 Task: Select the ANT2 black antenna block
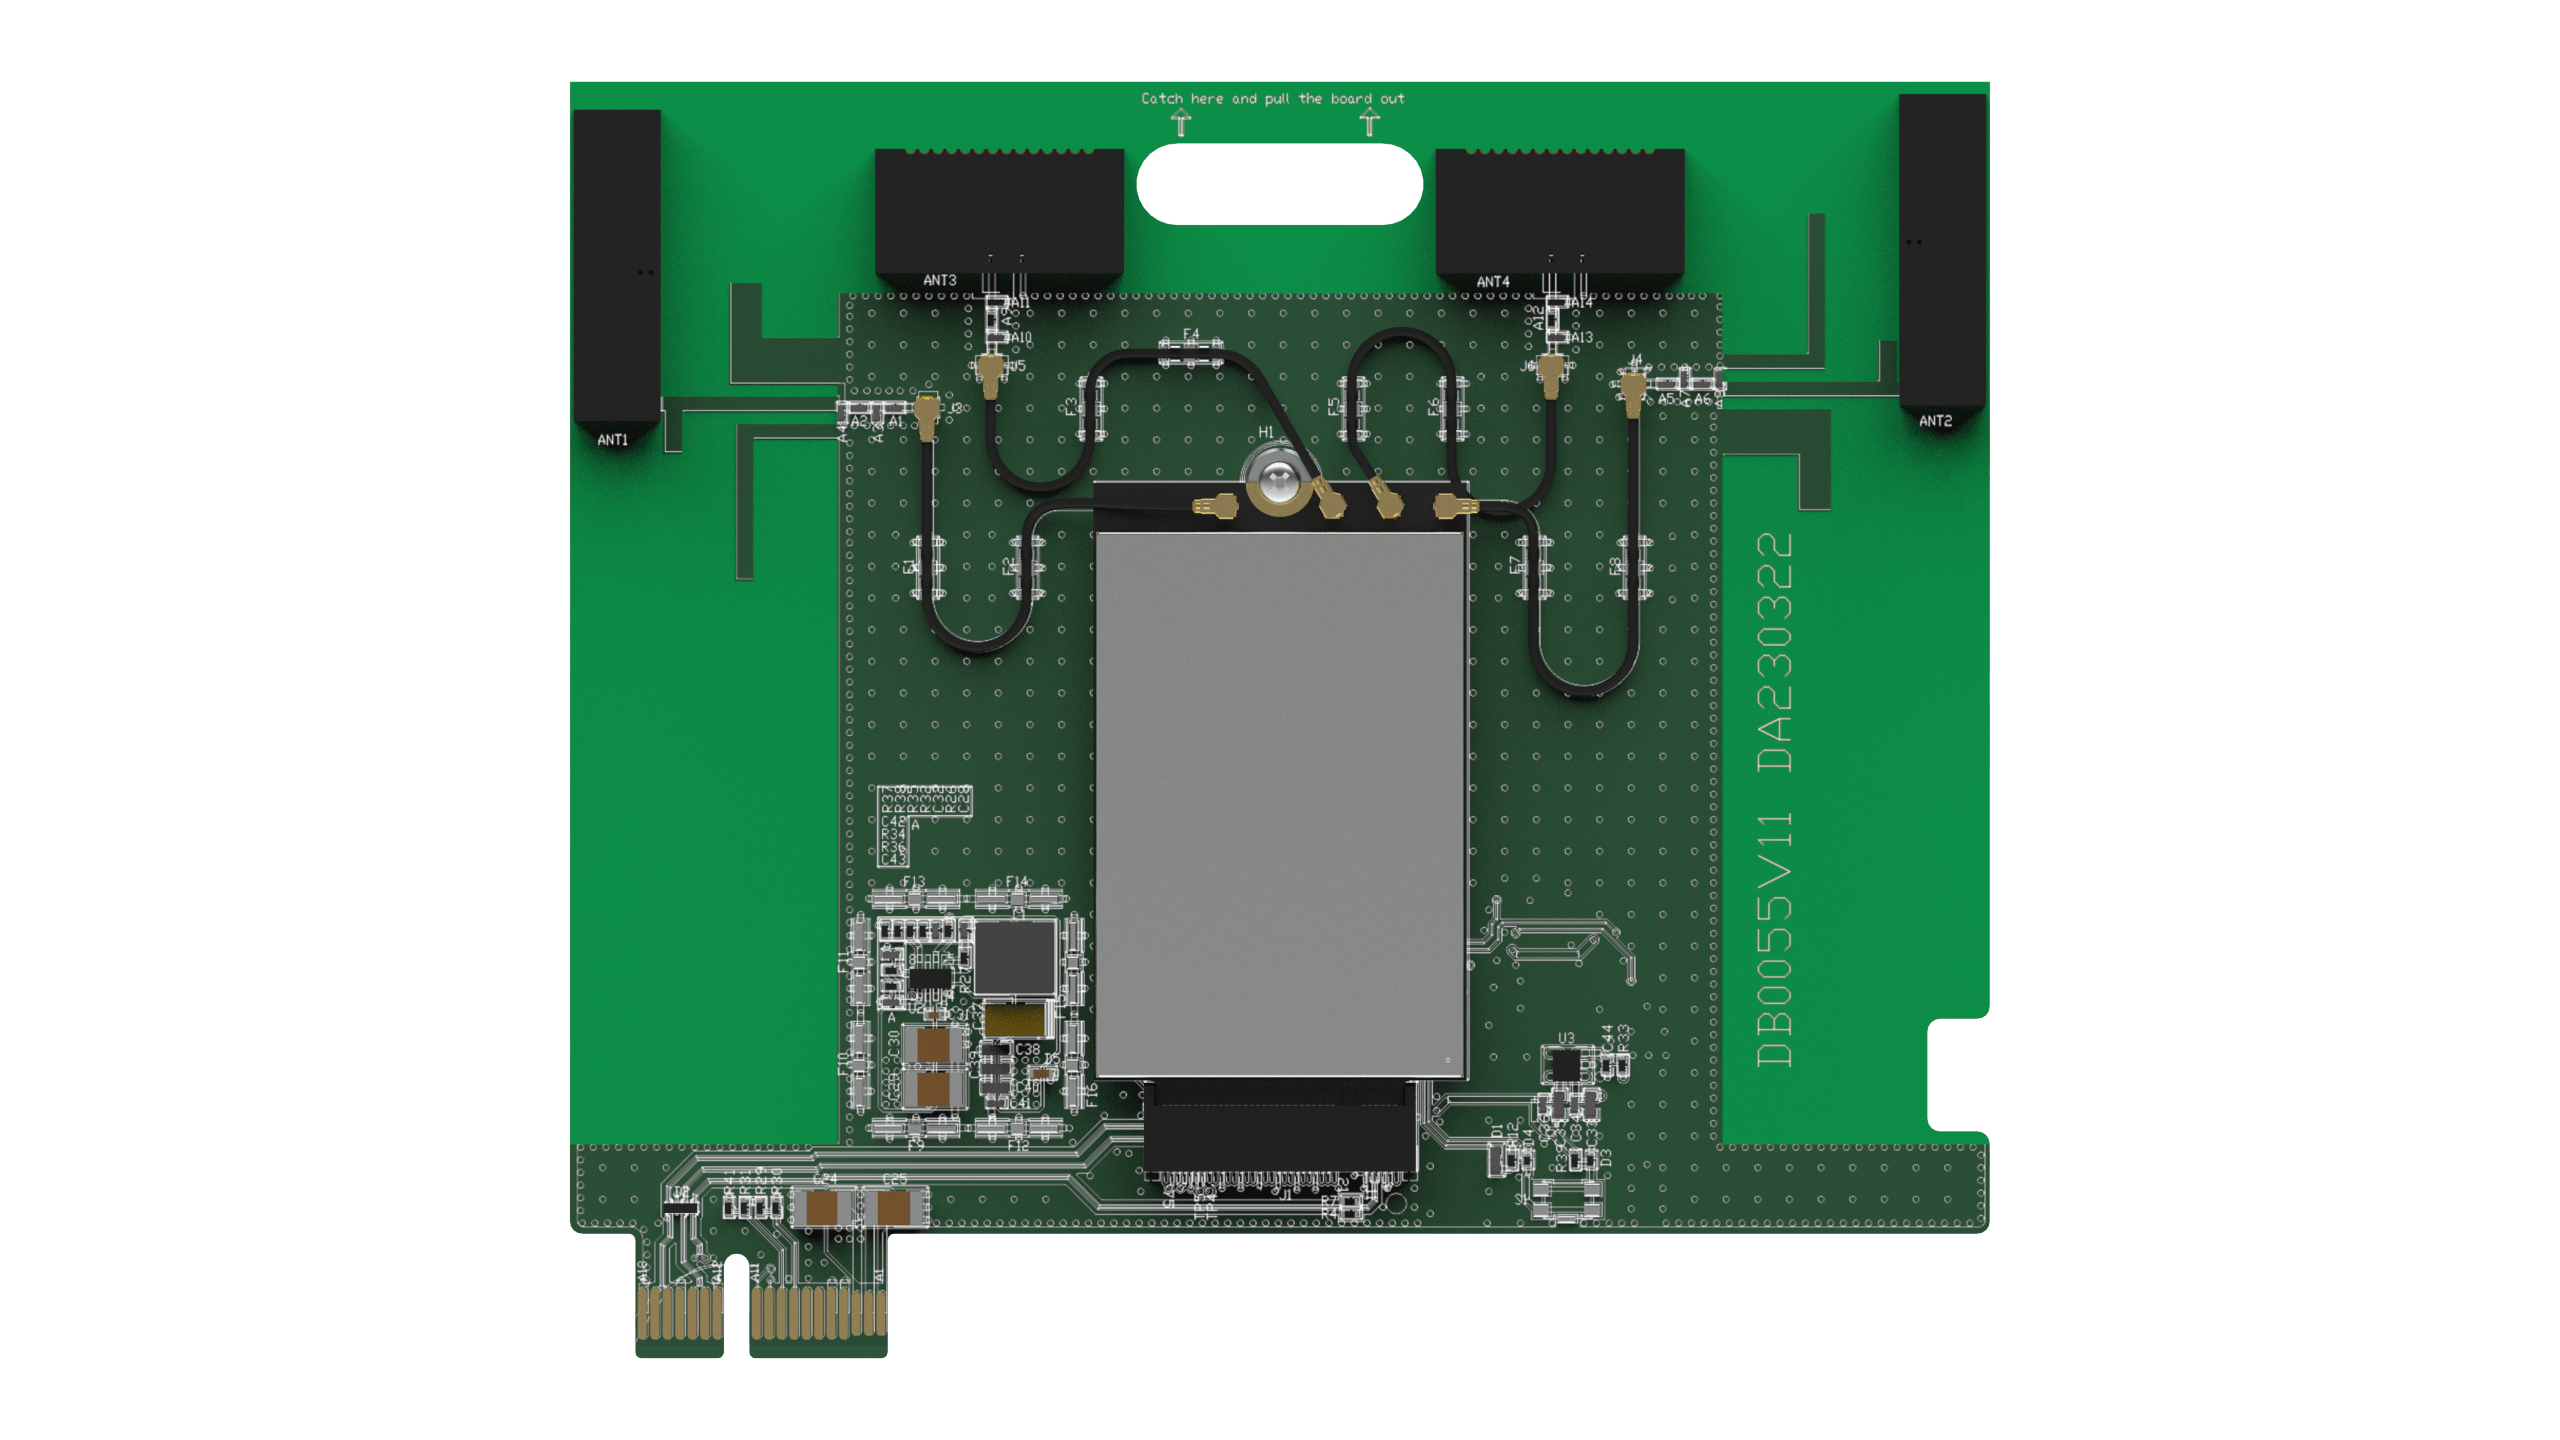coord(1942,251)
